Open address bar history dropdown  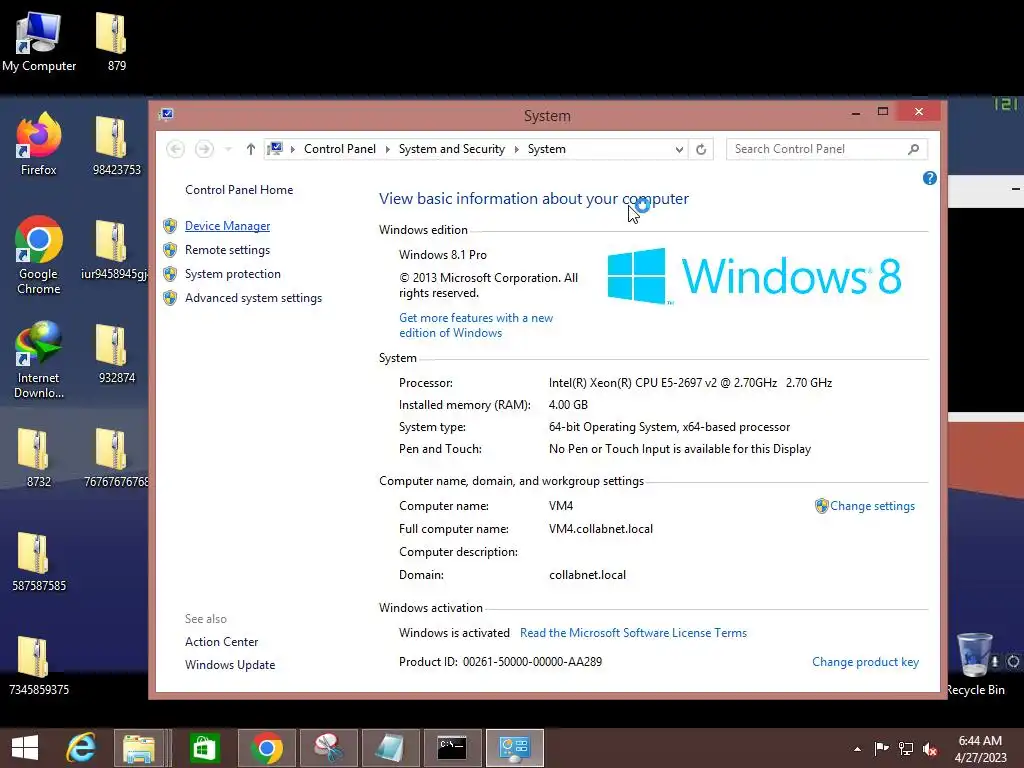pos(679,149)
